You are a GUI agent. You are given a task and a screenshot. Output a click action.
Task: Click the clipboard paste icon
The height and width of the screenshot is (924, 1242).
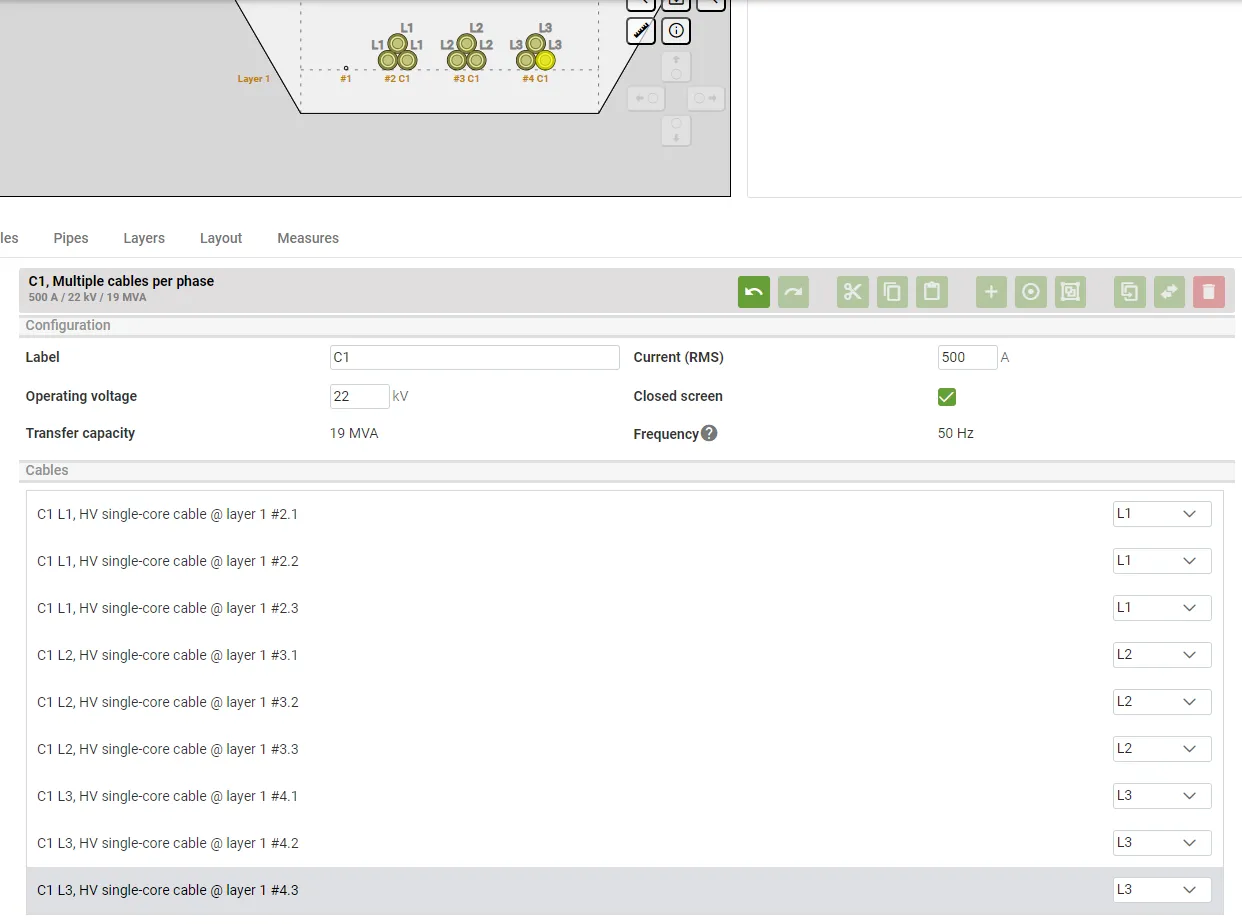tap(931, 292)
